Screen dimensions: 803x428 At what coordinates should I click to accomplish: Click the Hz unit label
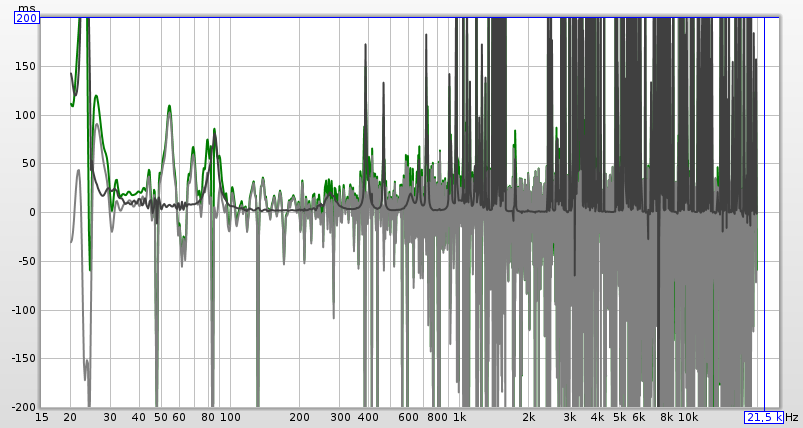pyautogui.click(x=792, y=417)
